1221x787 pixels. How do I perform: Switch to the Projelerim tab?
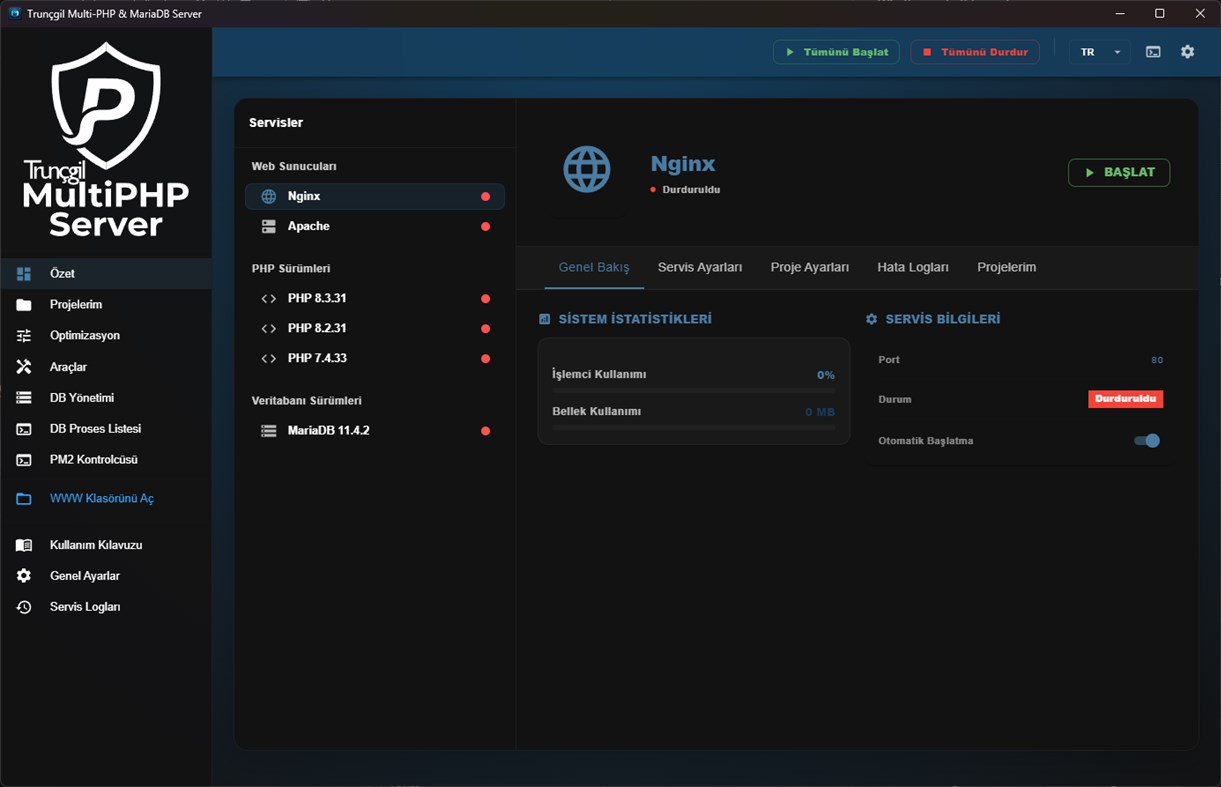(1007, 268)
